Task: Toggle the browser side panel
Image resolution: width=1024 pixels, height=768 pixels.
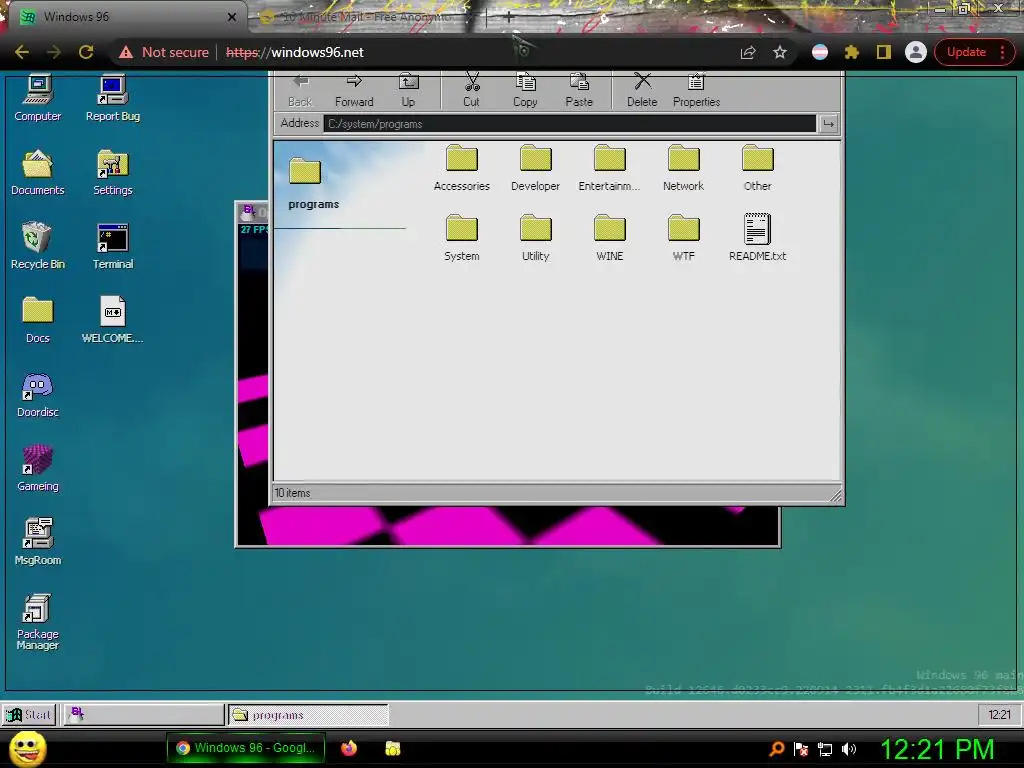Action: tap(884, 52)
